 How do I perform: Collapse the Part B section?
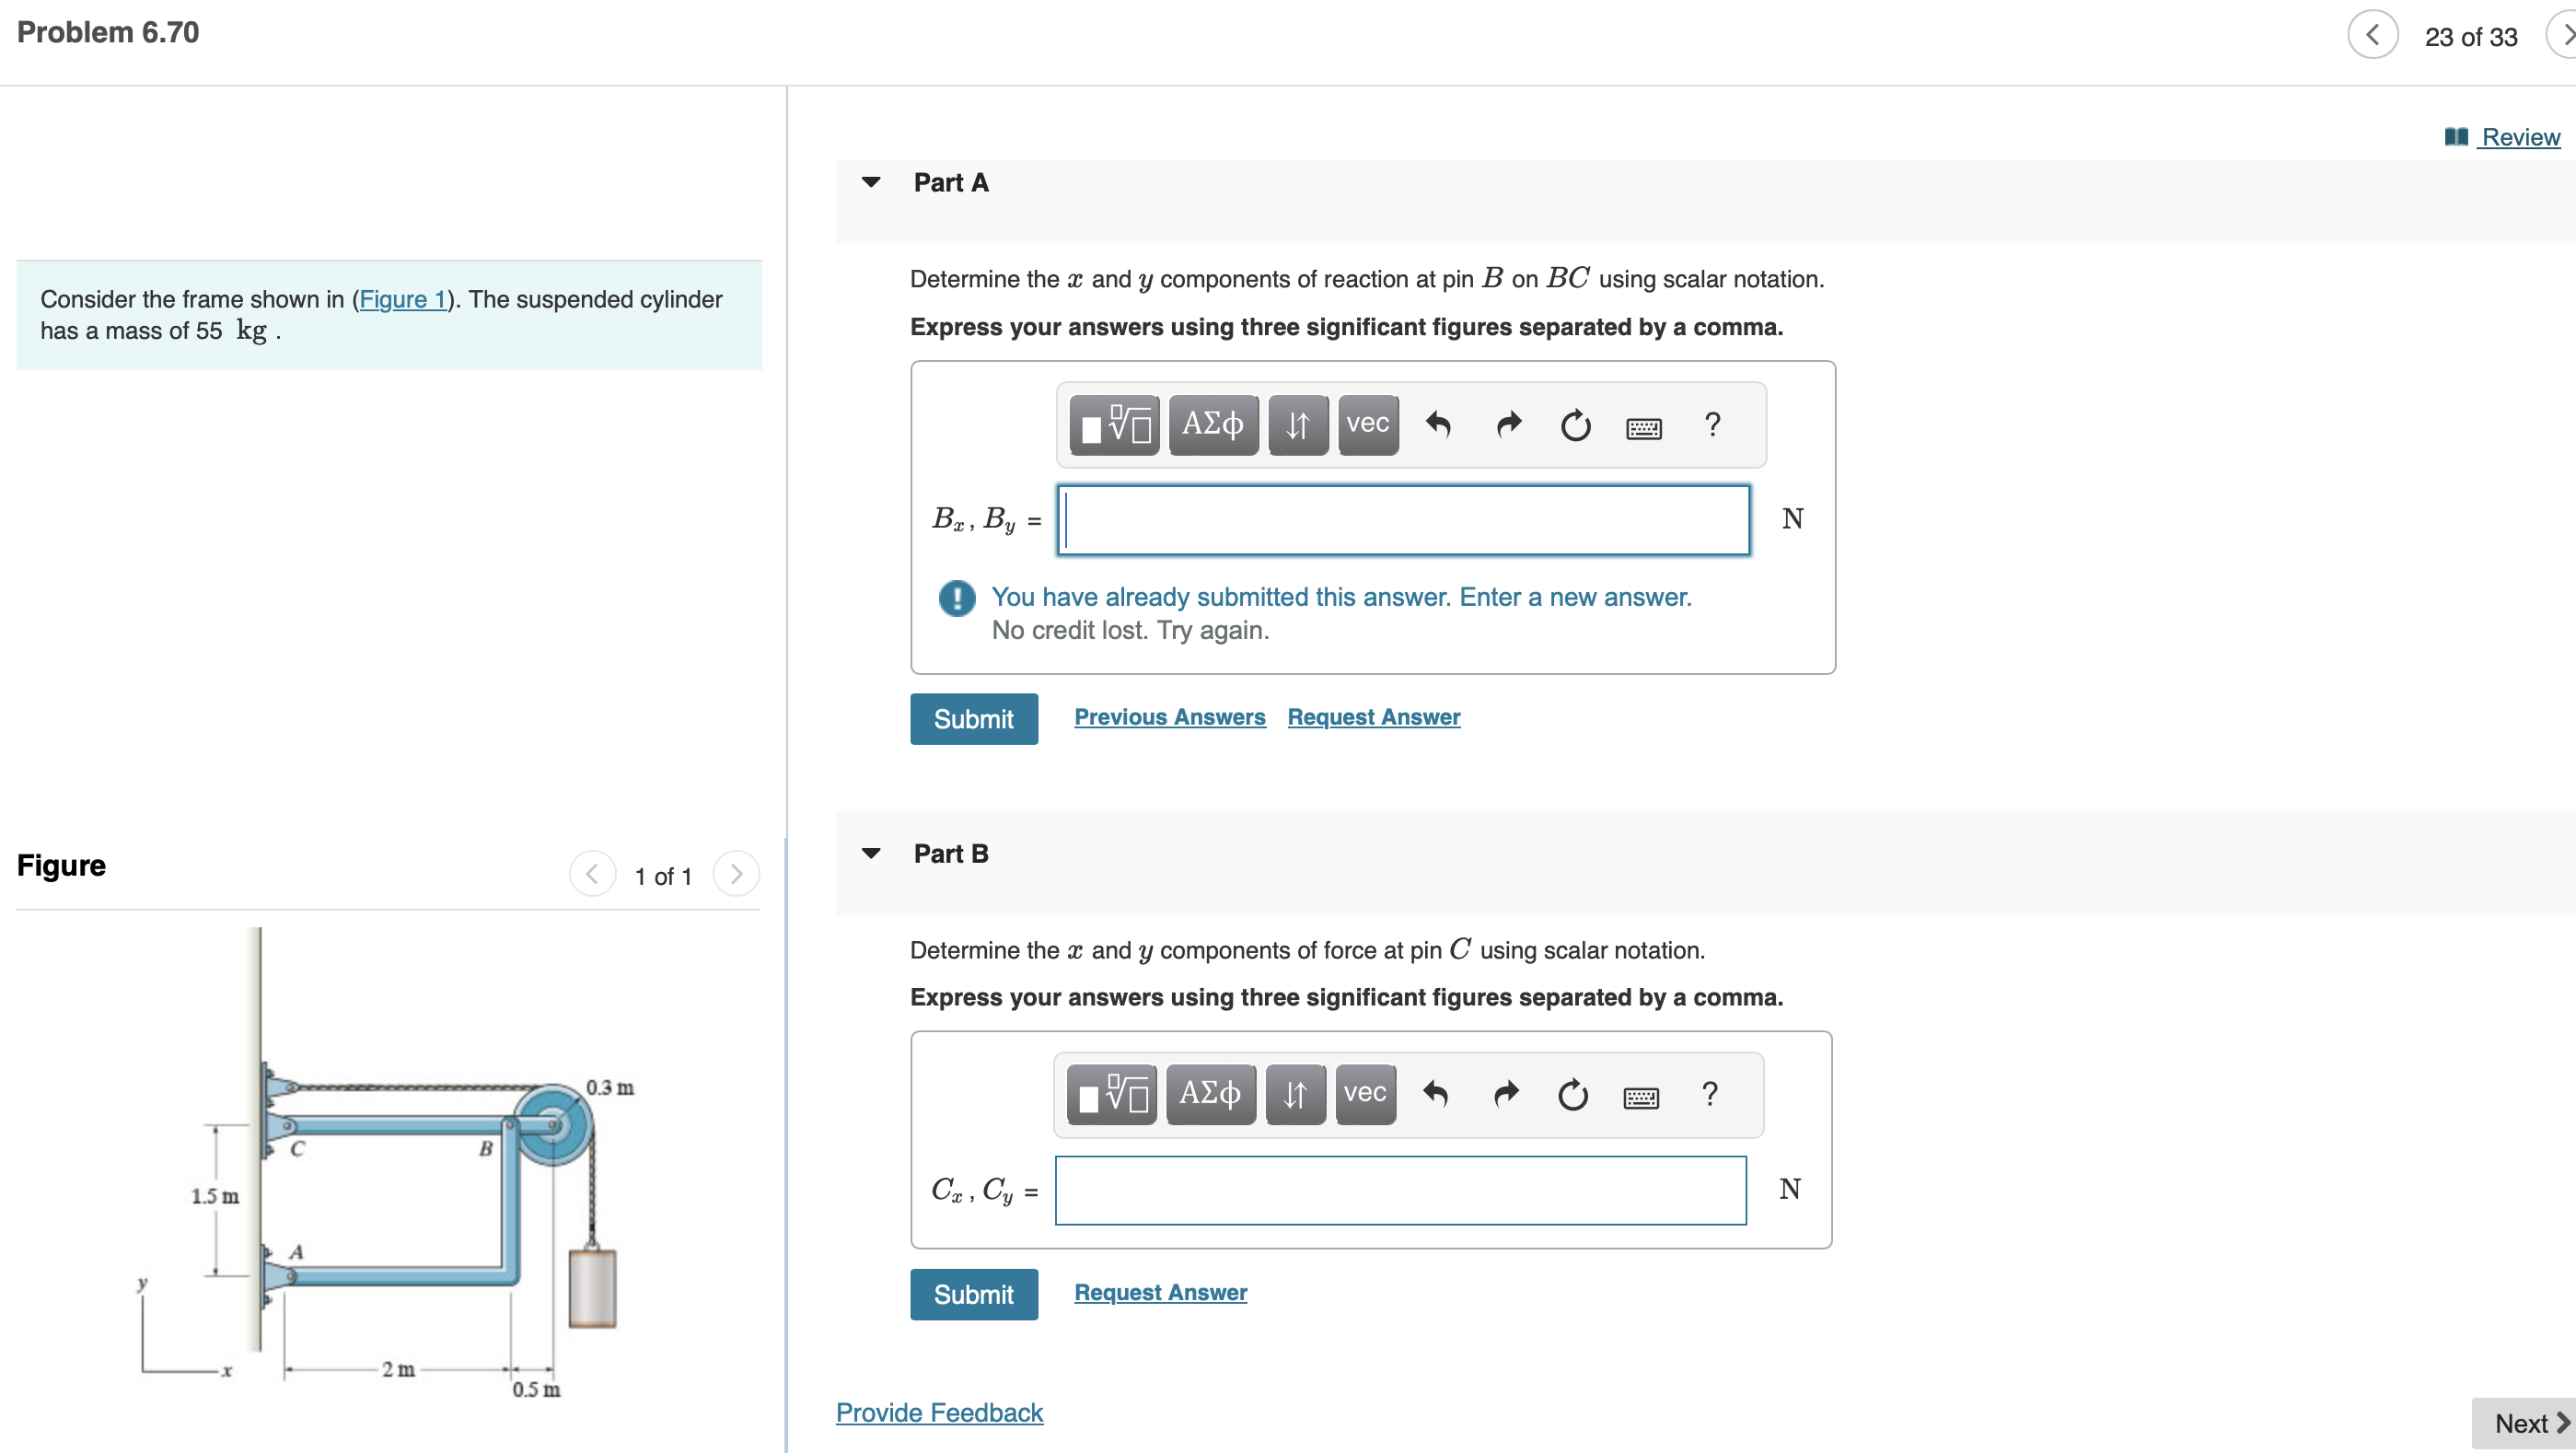pyautogui.click(x=871, y=853)
